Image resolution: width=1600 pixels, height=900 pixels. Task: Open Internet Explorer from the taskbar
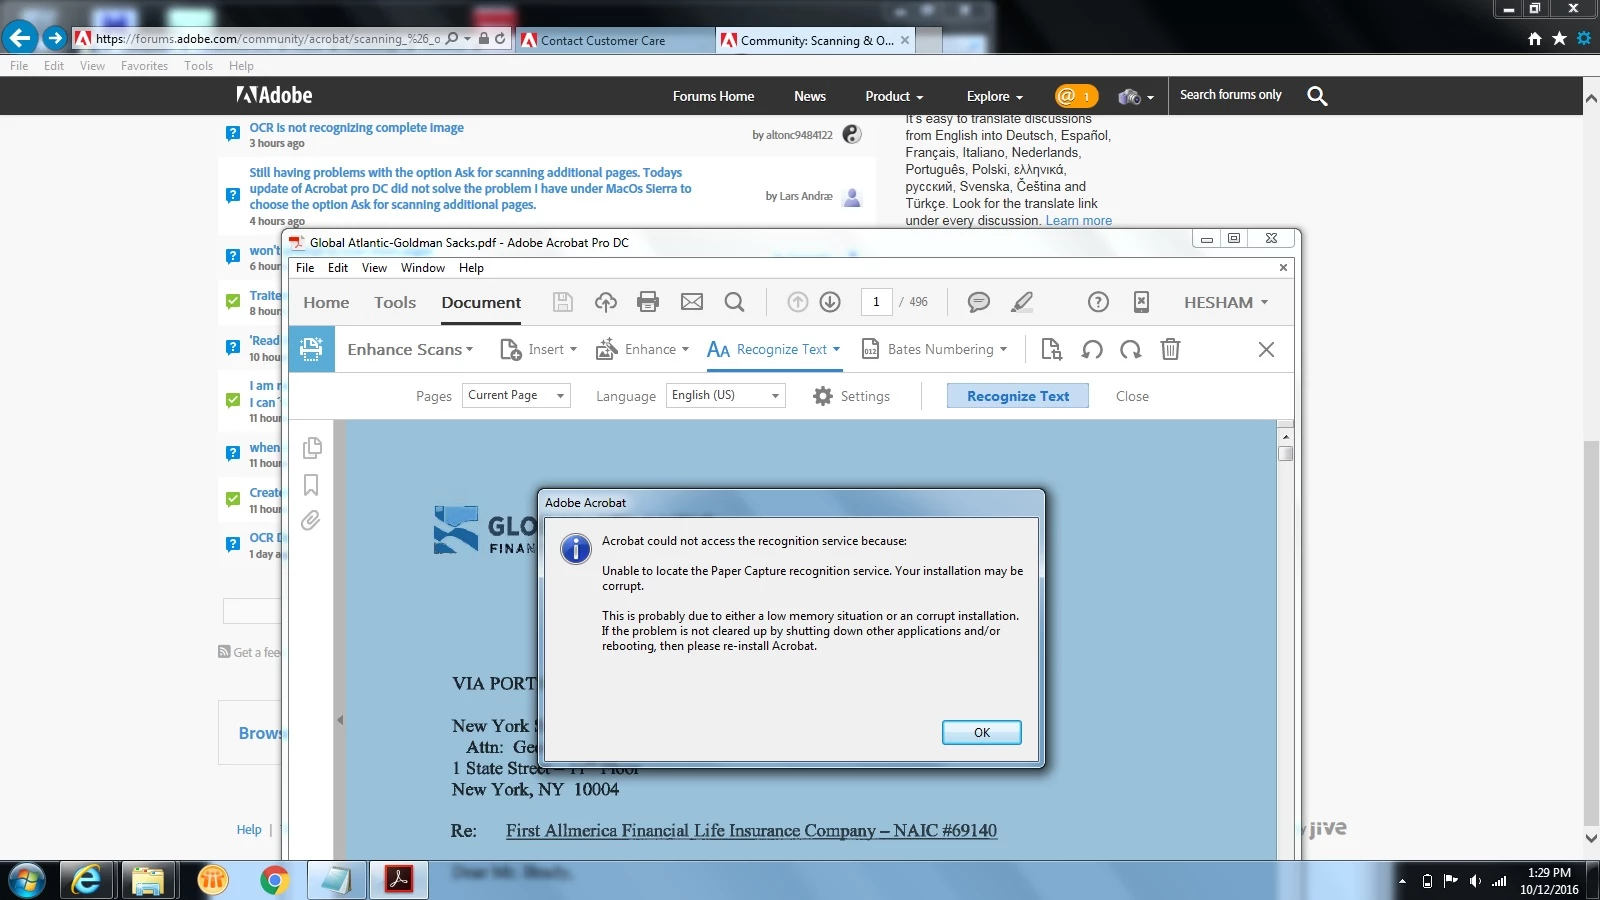[86, 881]
